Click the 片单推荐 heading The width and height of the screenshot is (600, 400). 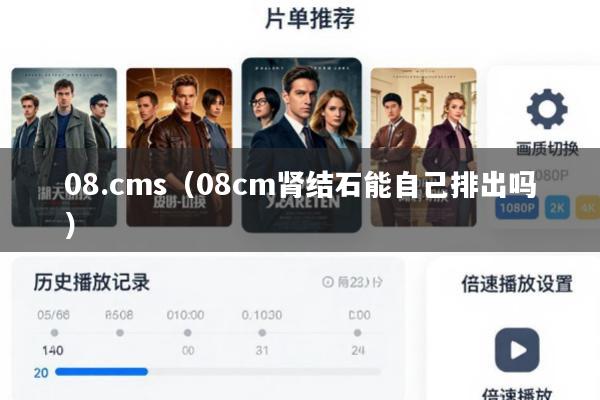310,18
